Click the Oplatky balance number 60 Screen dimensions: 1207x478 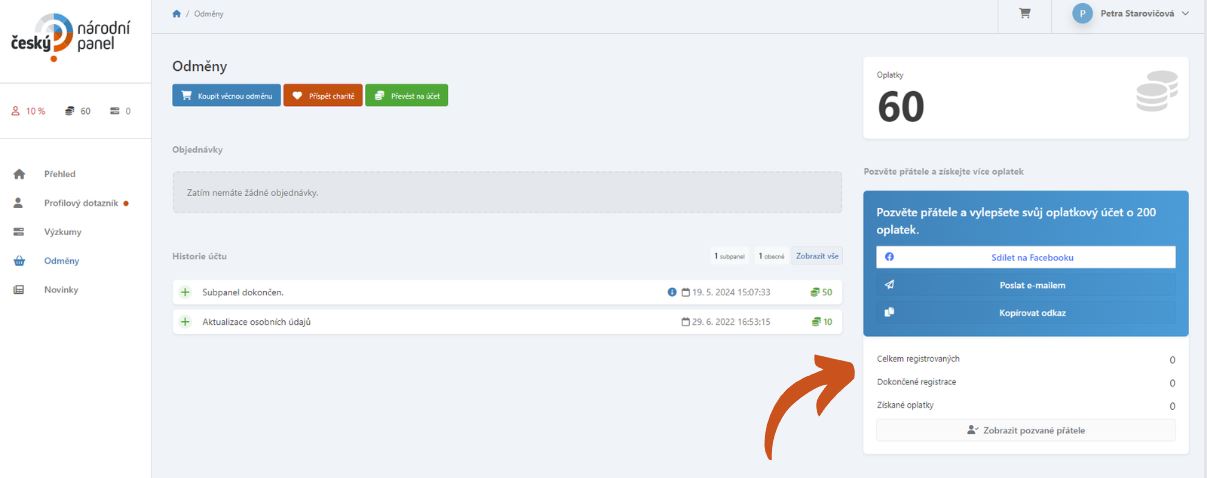tap(901, 107)
